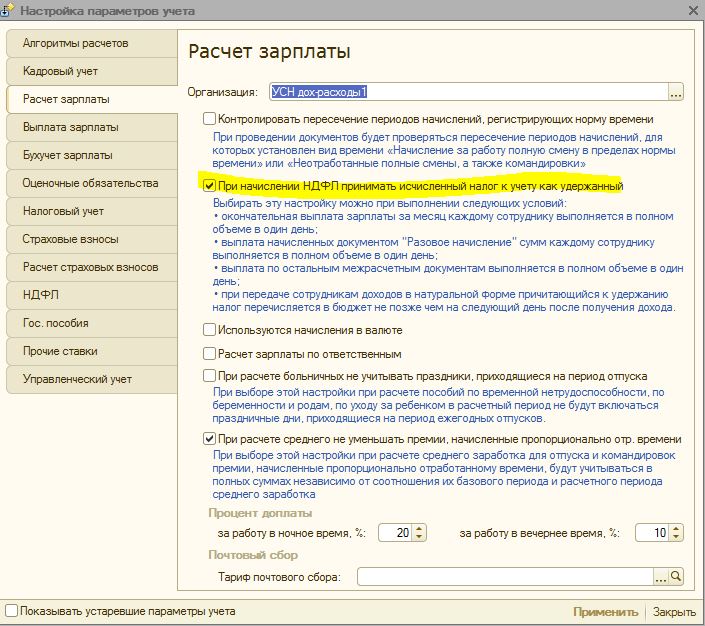Click the Закрыть button
Viewport: 705px width, 626px height.
674,612
